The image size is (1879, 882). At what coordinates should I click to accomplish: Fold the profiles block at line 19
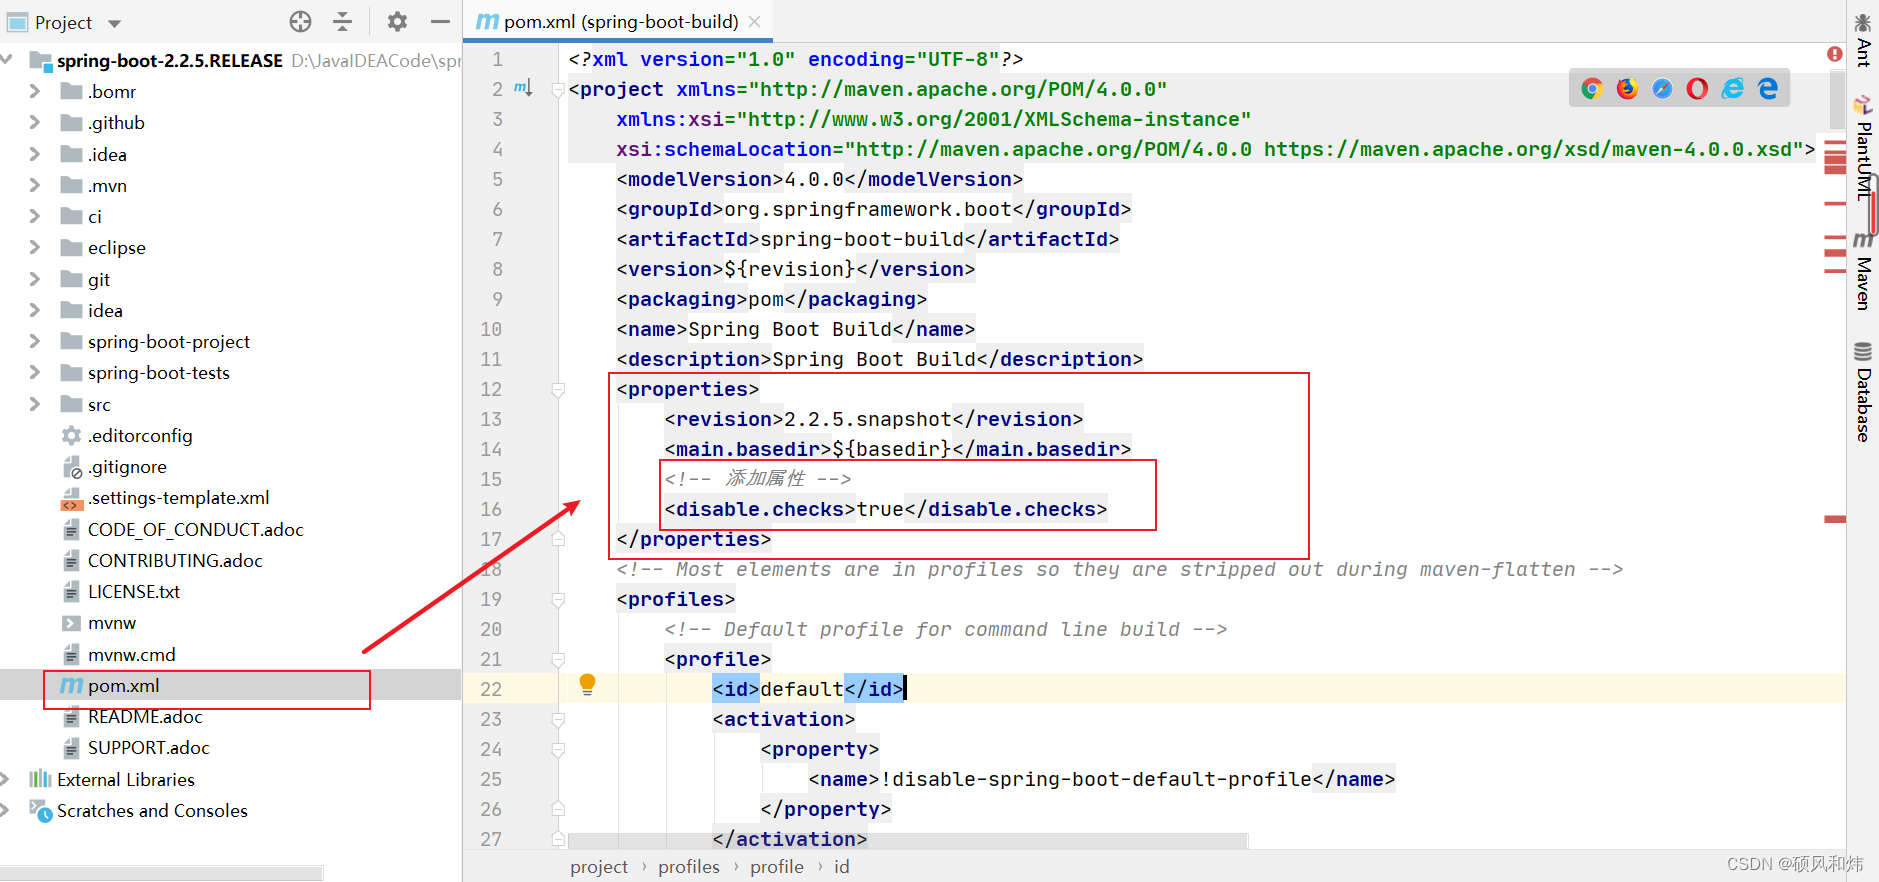coord(558,599)
